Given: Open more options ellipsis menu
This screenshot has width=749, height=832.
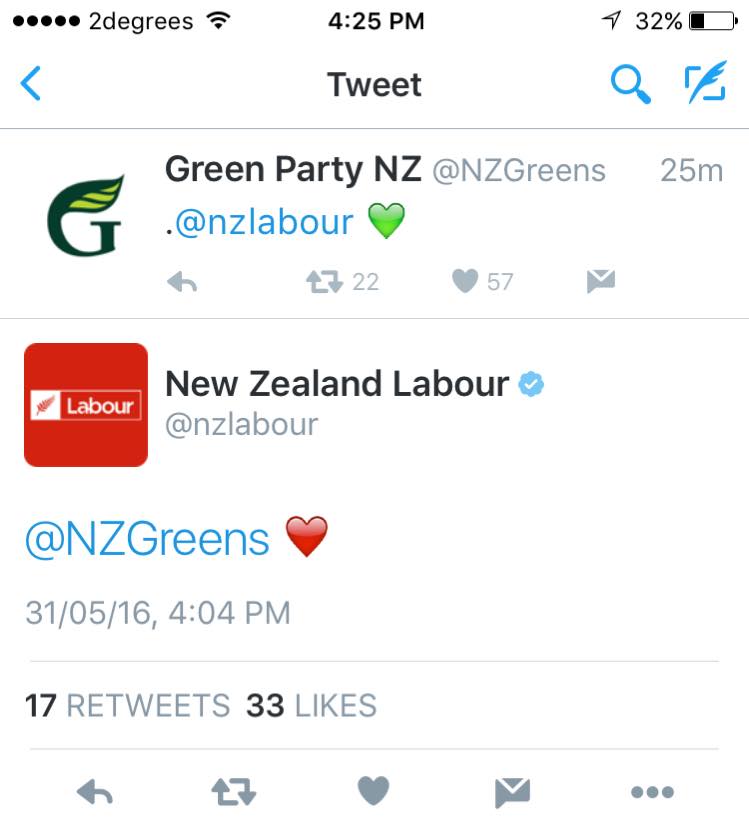Looking at the screenshot, I should (652, 792).
